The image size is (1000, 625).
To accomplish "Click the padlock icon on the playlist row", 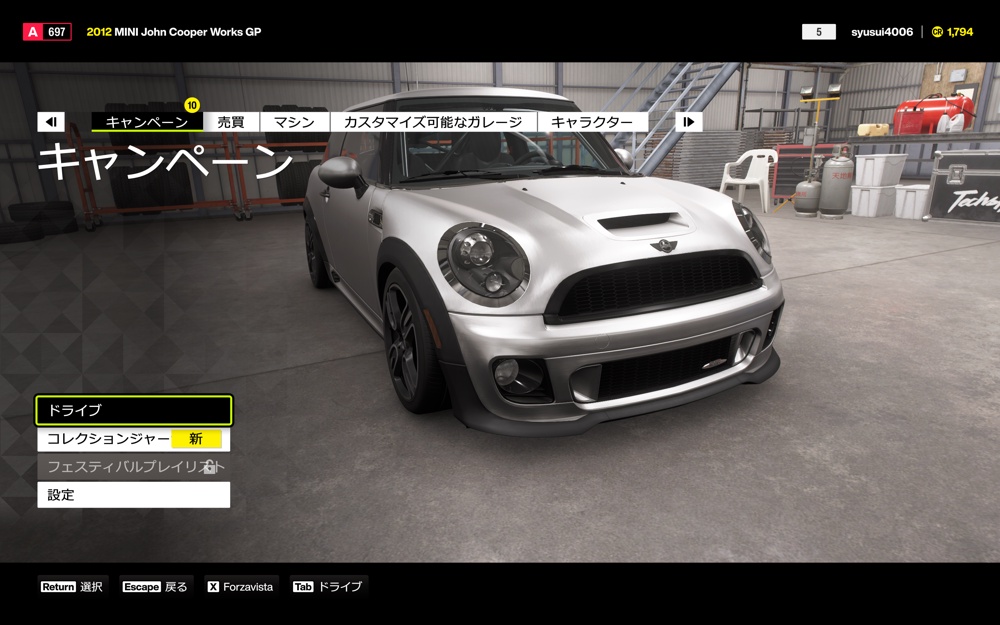I will point(209,467).
